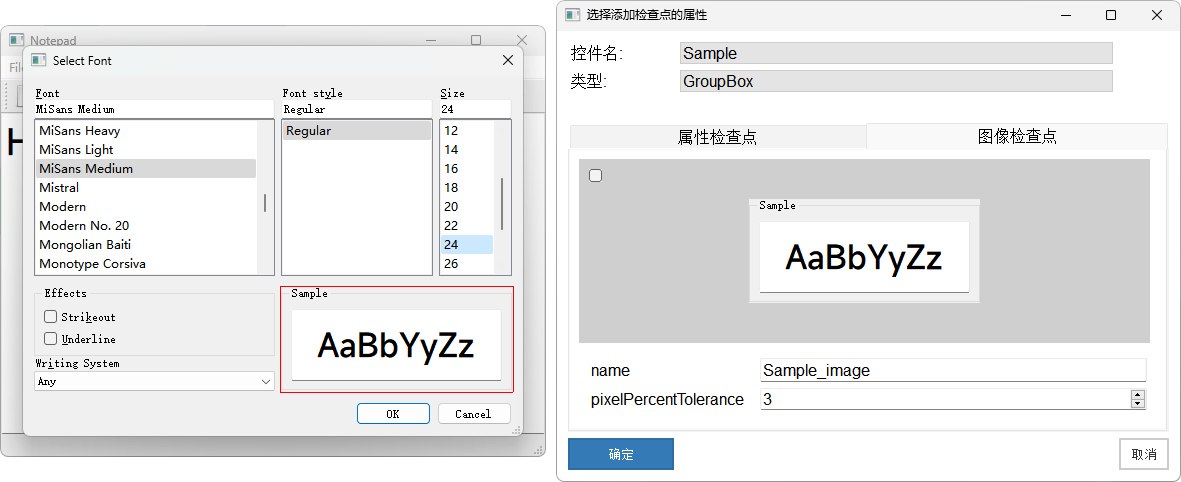Click OK in the Select Font dialog
The height and width of the screenshot is (482, 1181).
coord(393,414)
